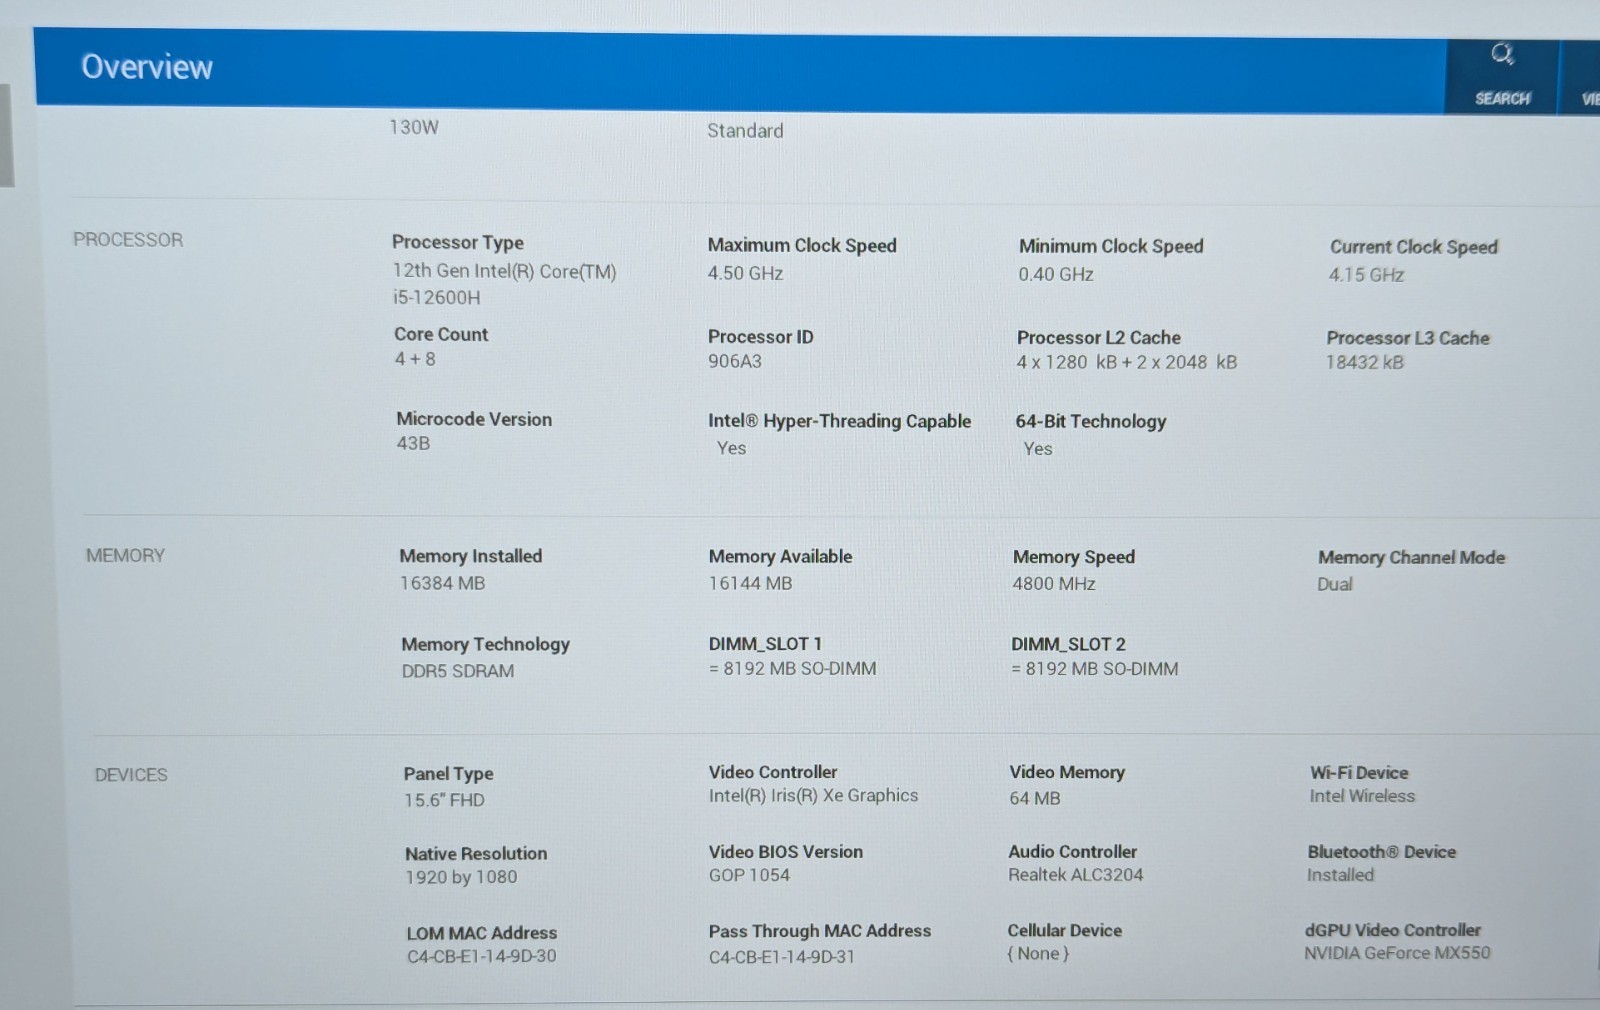Click the Overview header title
This screenshot has width=1600, height=1010.
point(147,67)
